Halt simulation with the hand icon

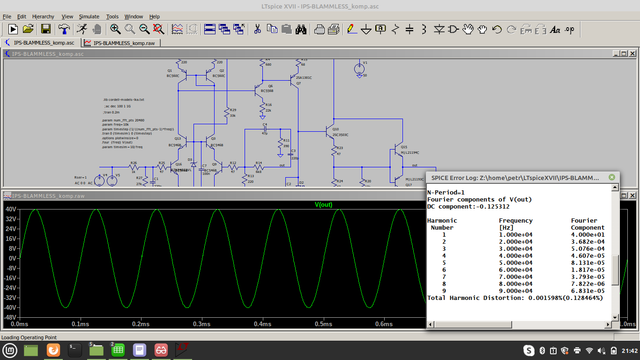97,29
